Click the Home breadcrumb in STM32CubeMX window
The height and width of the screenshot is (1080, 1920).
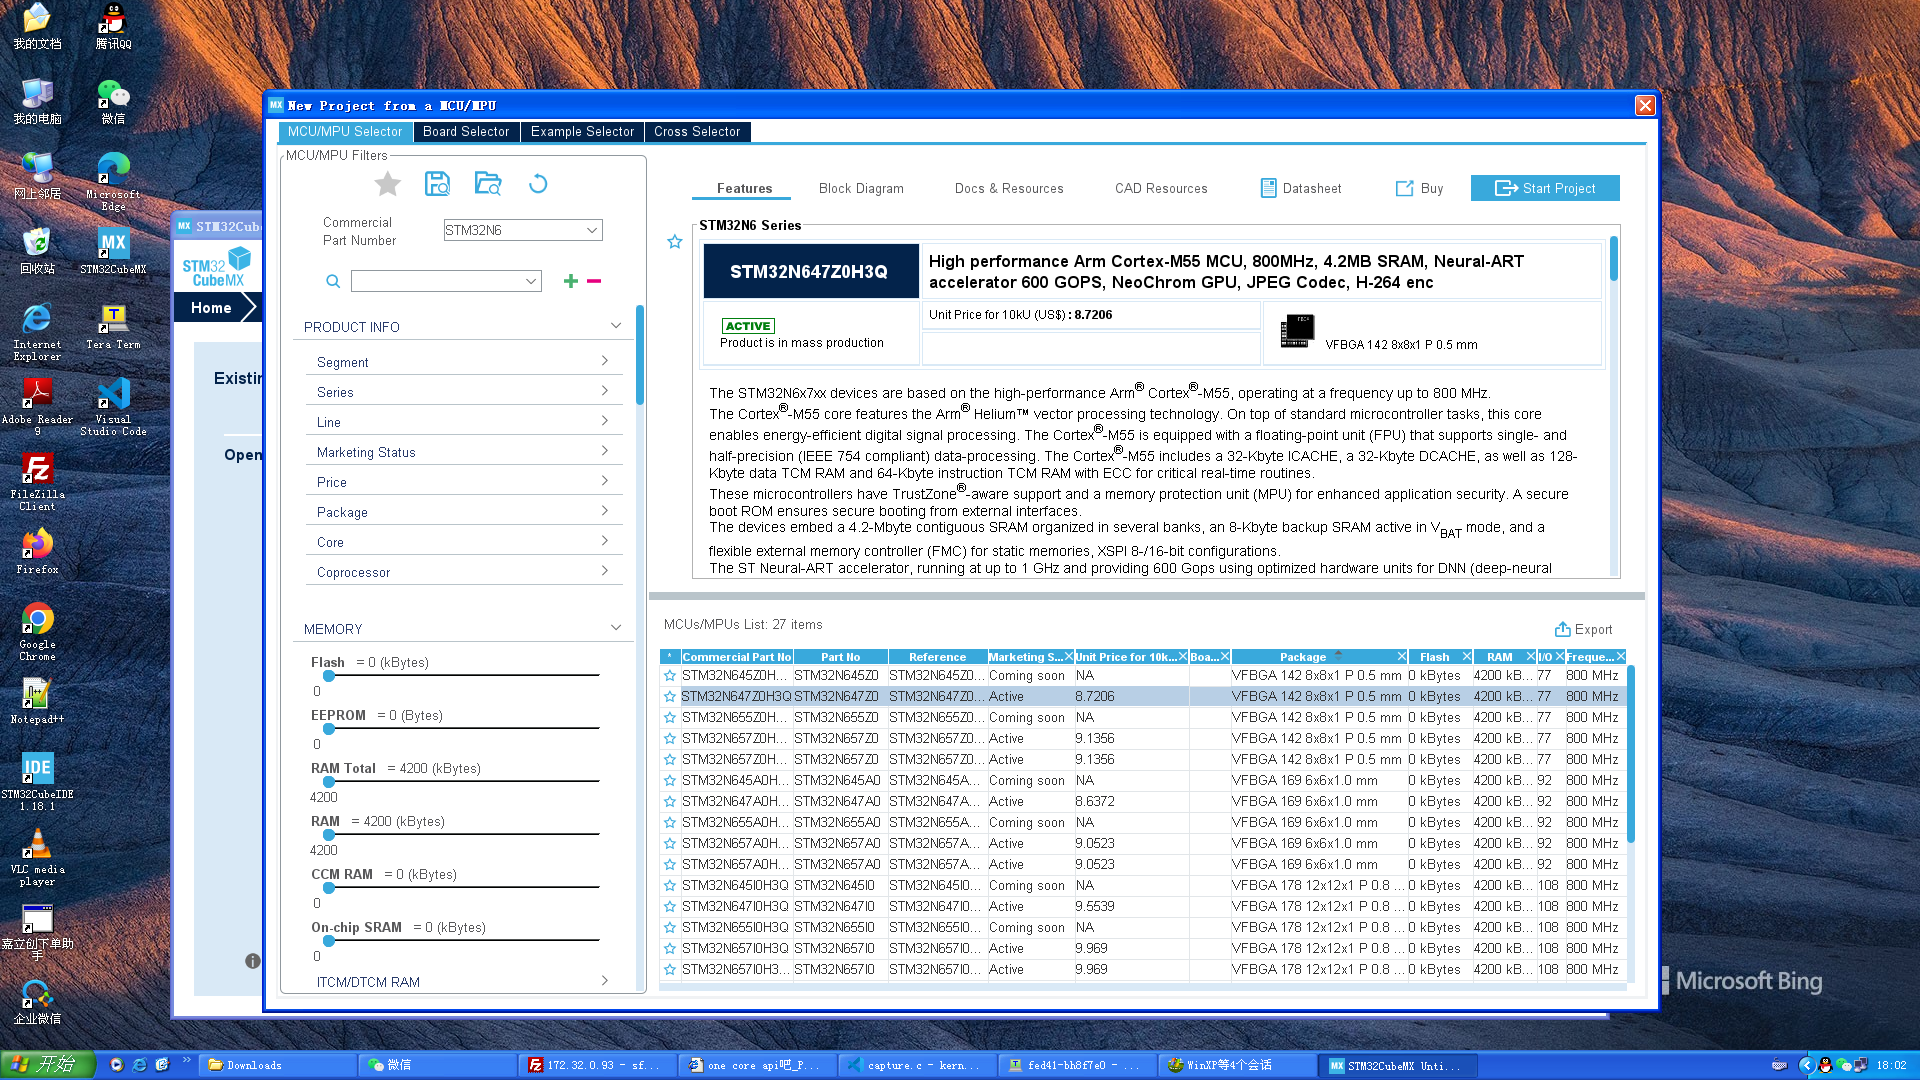(x=211, y=308)
